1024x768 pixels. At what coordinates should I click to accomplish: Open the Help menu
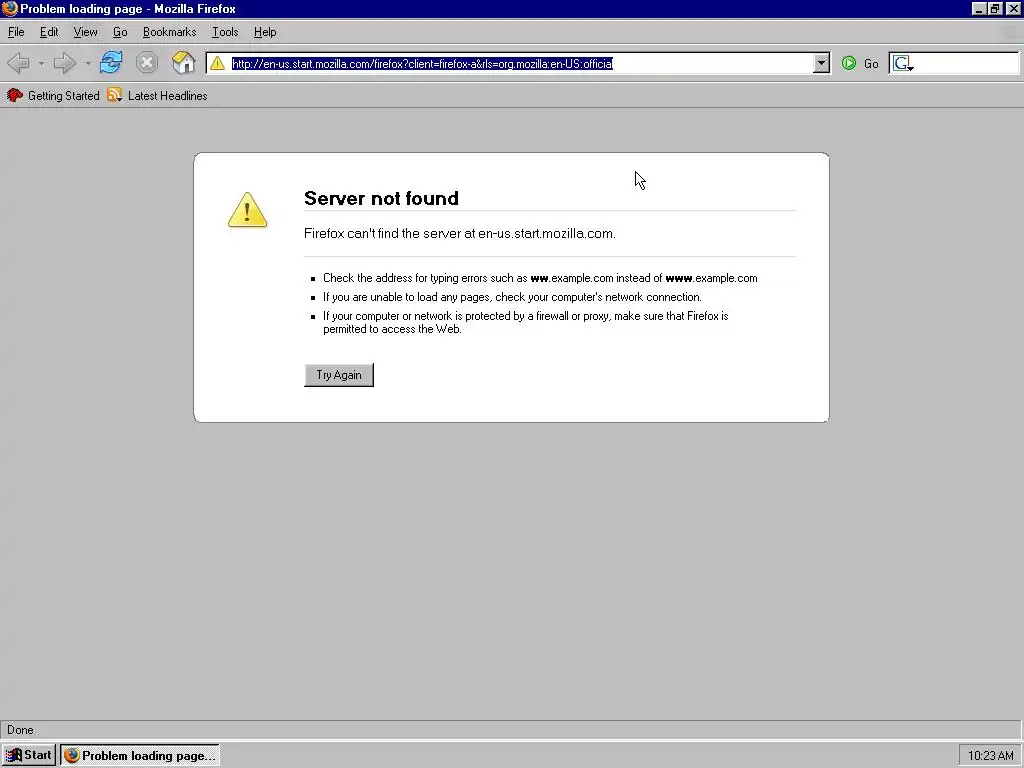pos(265,32)
